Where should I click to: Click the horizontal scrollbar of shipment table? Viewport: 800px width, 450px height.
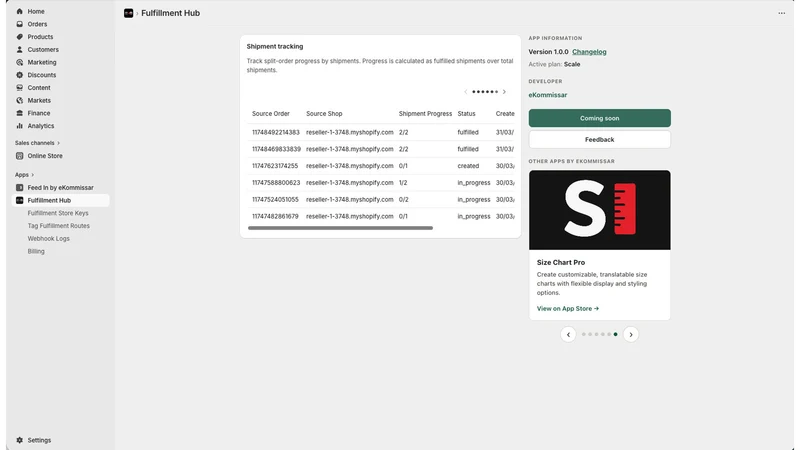[340, 228]
